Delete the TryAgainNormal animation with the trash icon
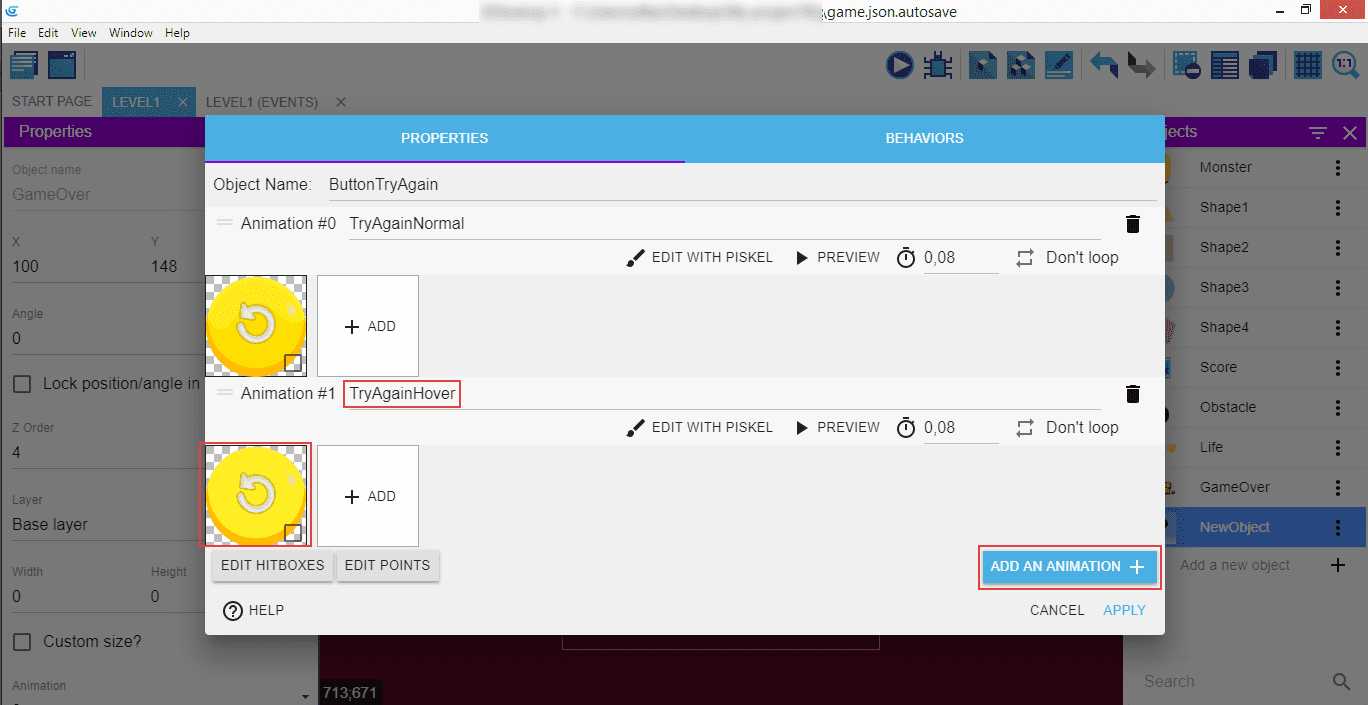Viewport: 1368px width, 705px height. pyautogui.click(x=1132, y=224)
